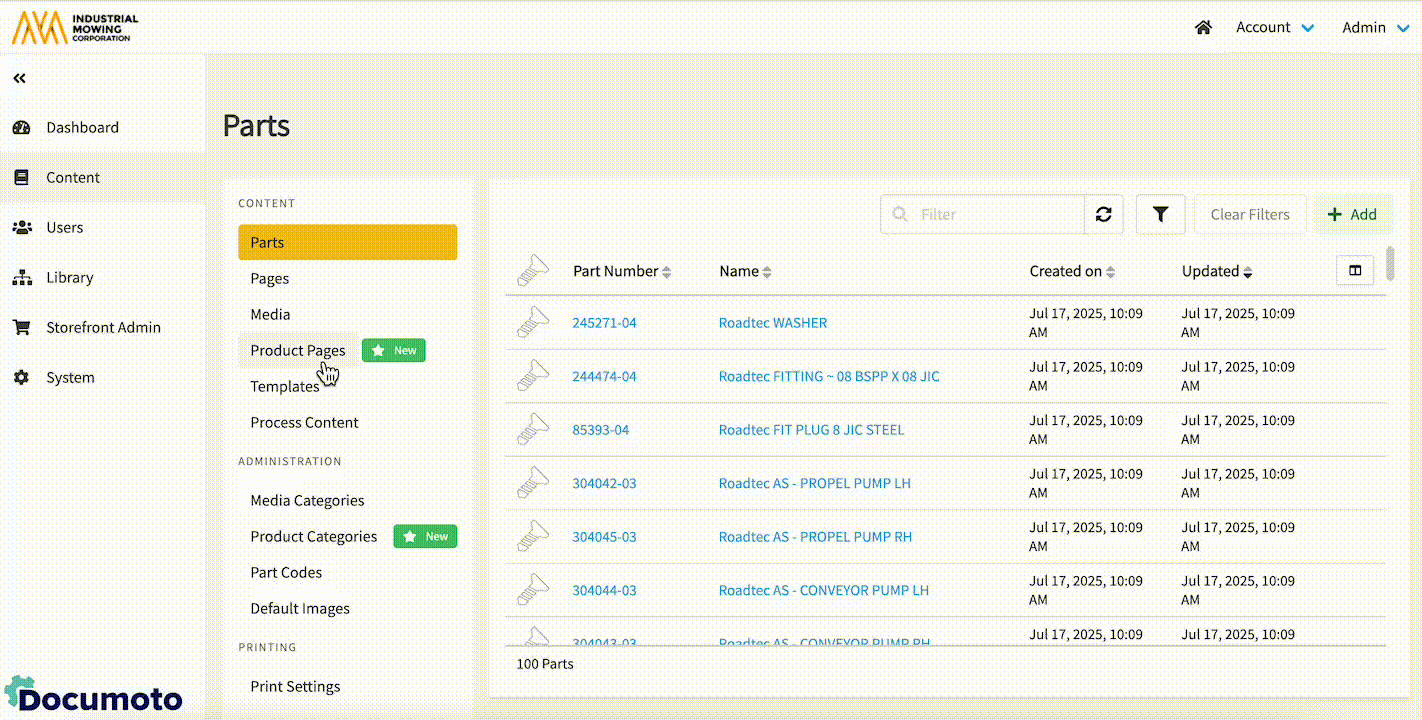Image resolution: width=1422 pixels, height=720 pixels.
Task: Open the funnel filter options button
Action: [1160, 214]
